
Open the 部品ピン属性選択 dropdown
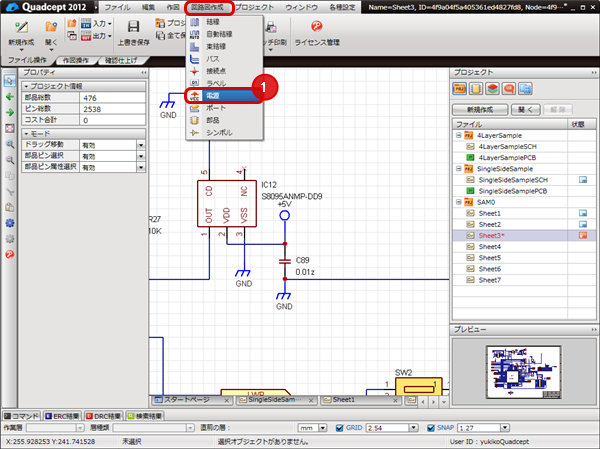pyautogui.click(x=141, y=167)
